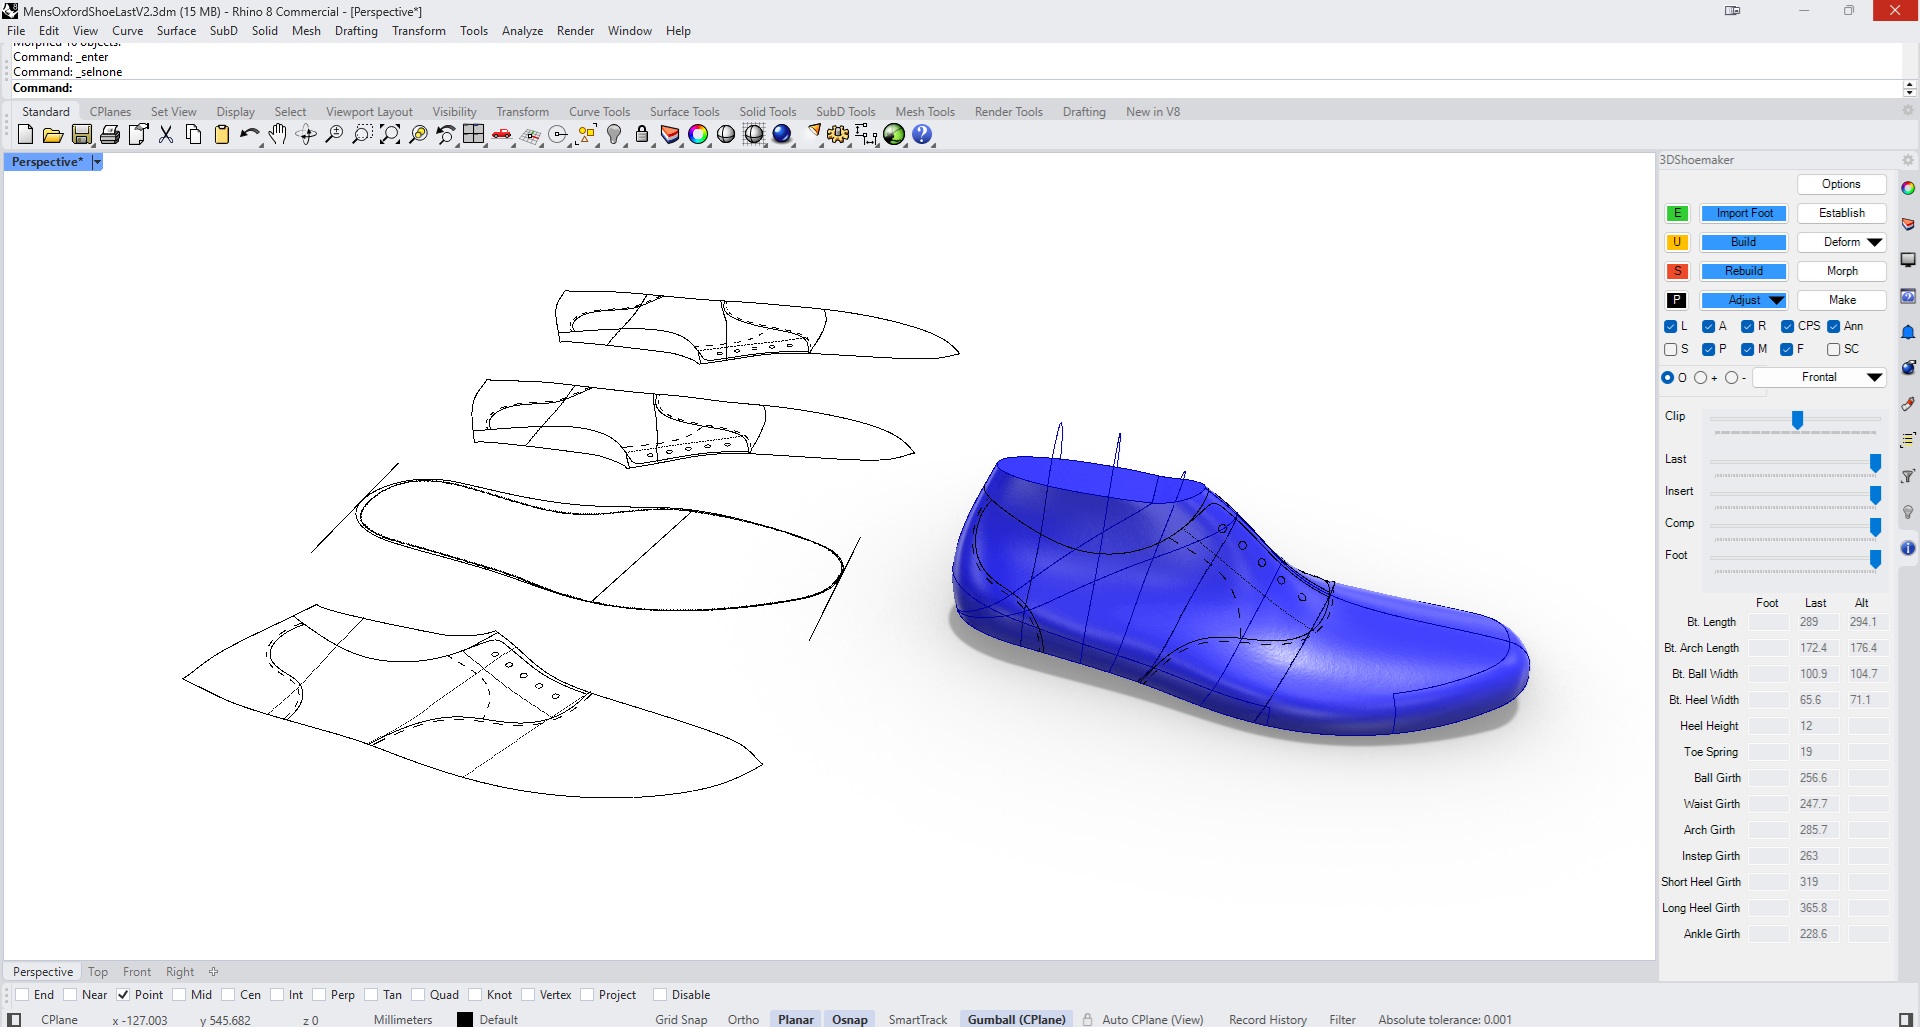
Task: Click the Import Foot button
Action: [1743, 214]
